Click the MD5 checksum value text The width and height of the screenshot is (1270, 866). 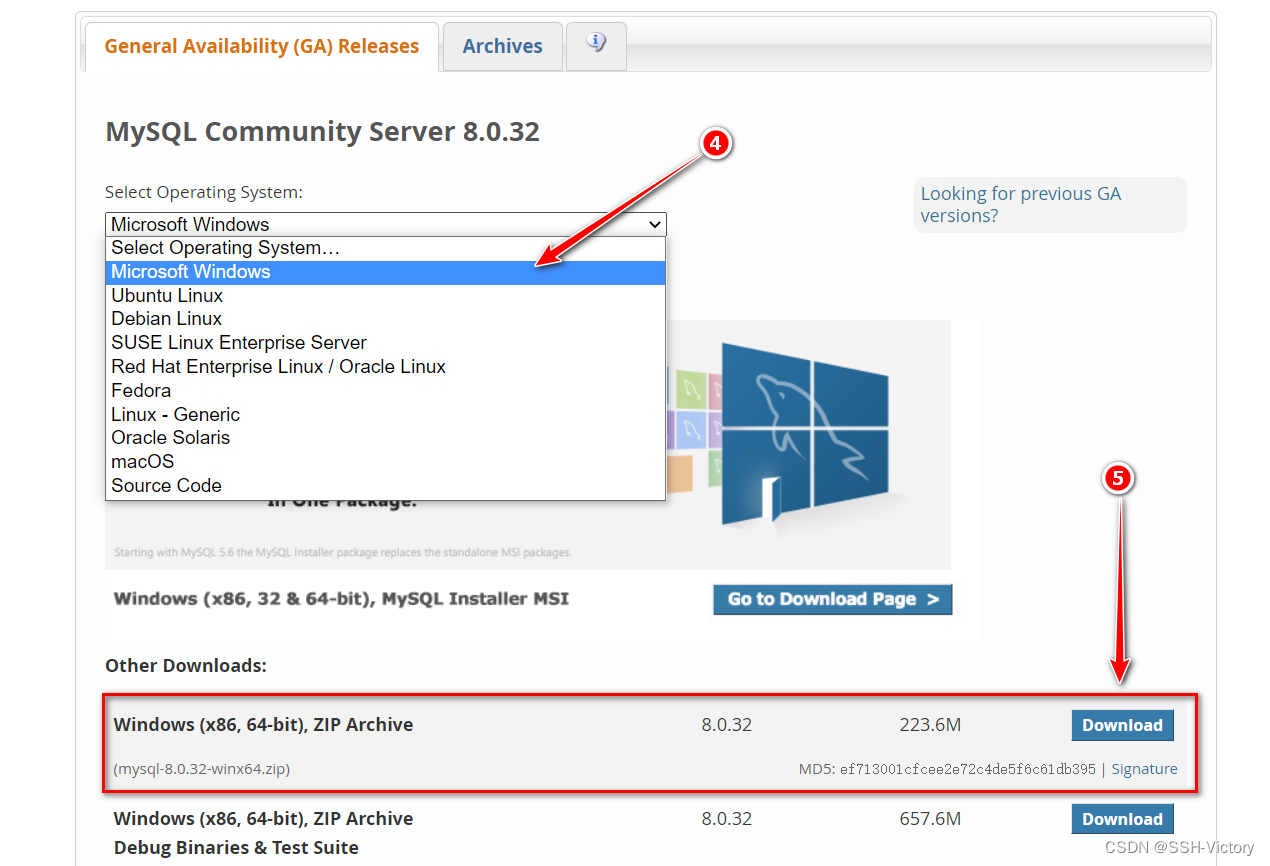point(968,769)
